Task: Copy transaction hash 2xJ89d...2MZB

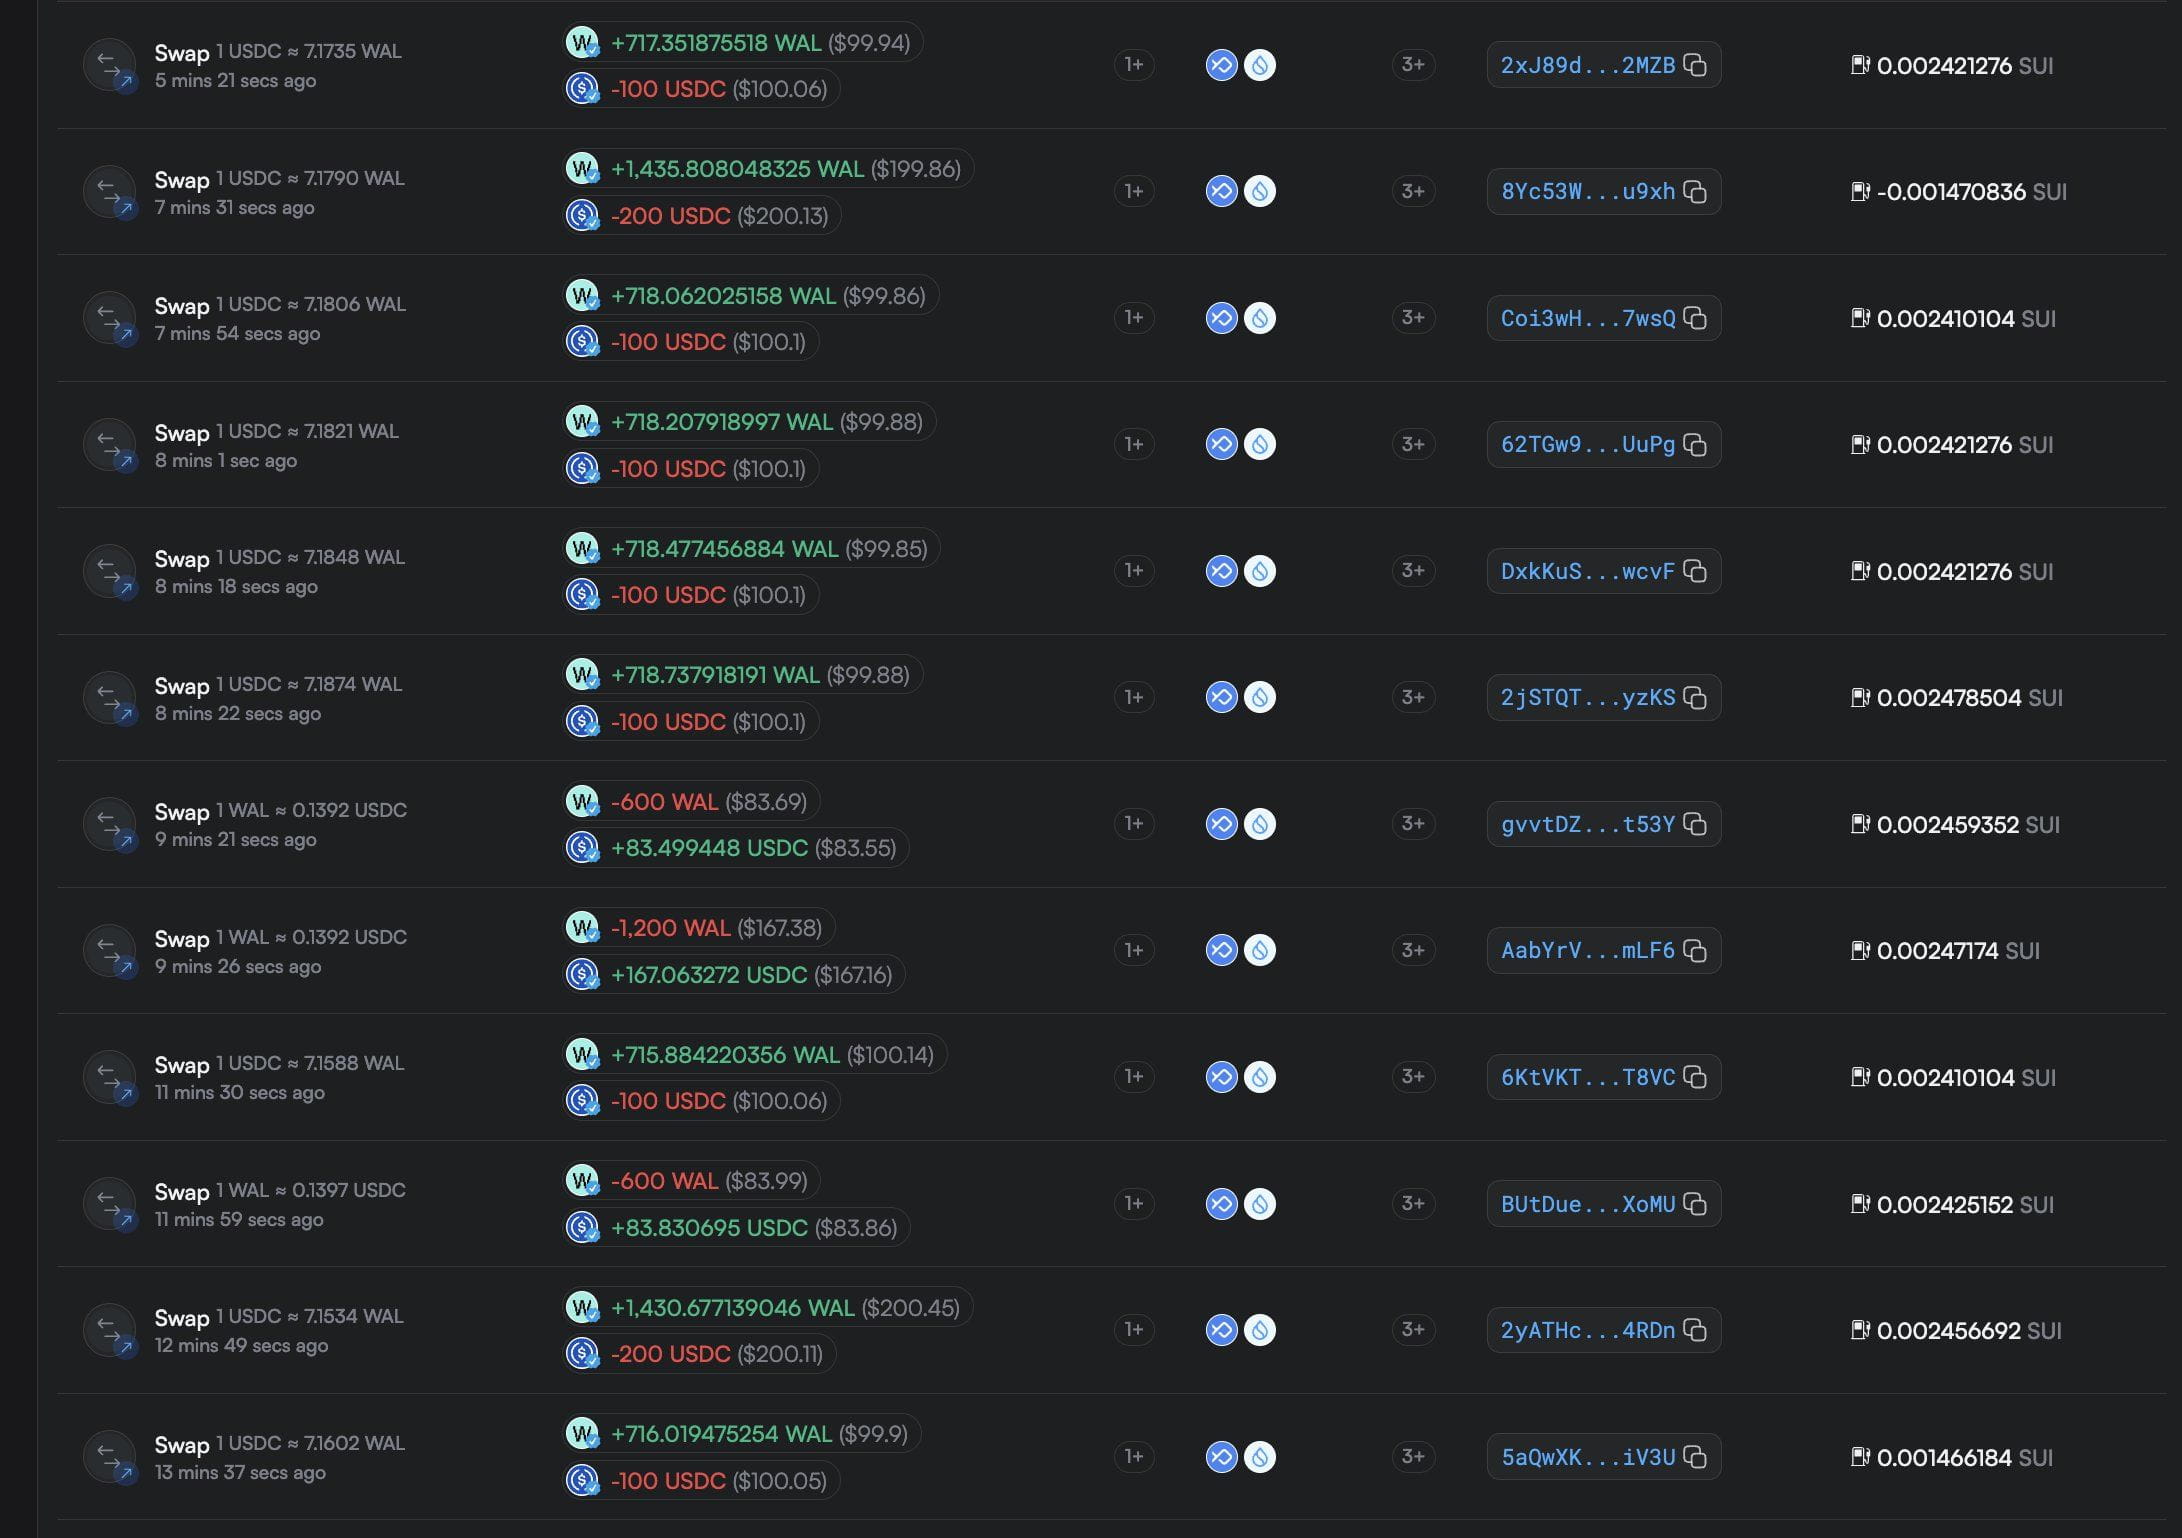Action: pyautogui.click(x=1695, y=65)
